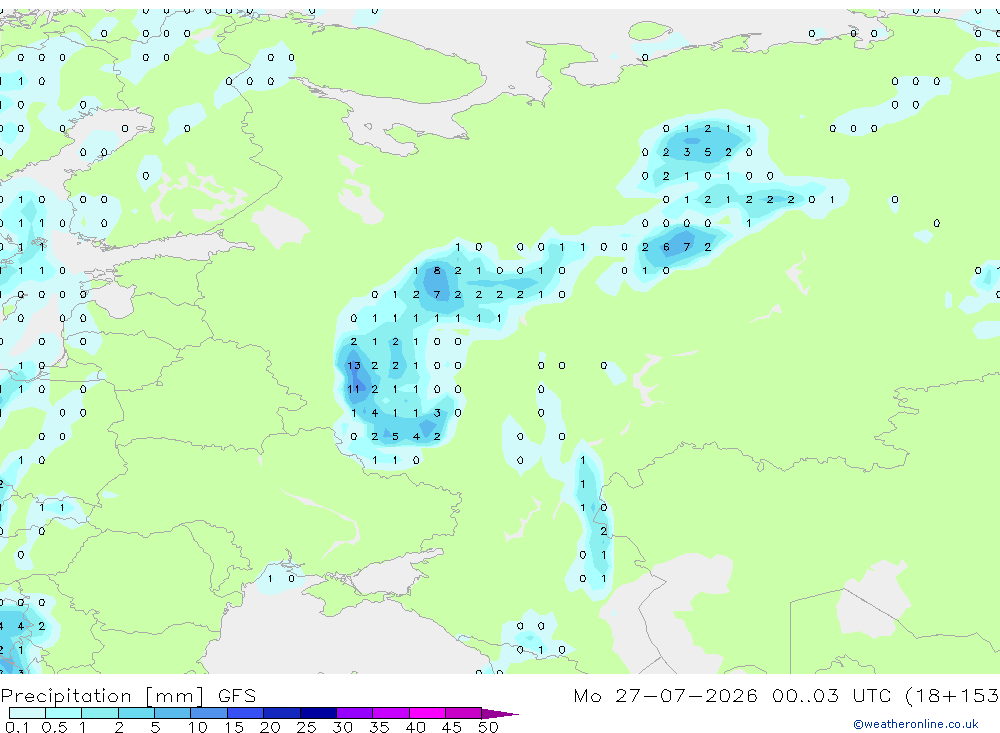Pick the 15–20 mm legend color segment
The height and width of the screenshot is (733, 1000).
point(245,713)
